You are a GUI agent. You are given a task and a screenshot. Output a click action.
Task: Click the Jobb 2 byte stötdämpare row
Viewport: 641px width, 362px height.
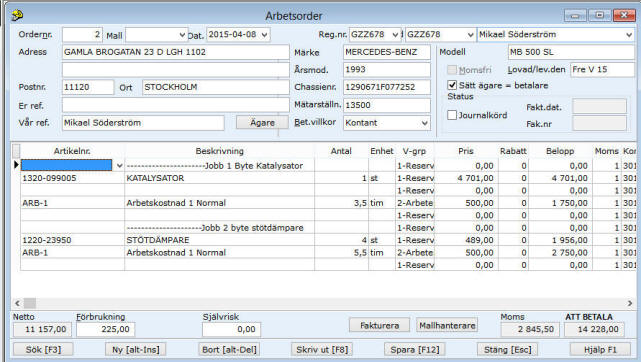point(220,228)
